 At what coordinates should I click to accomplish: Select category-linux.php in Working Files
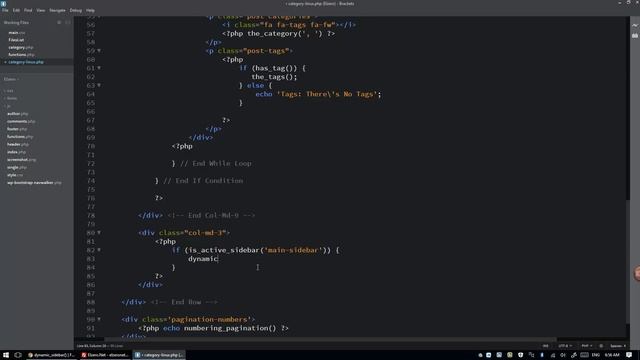pos(26,62)
